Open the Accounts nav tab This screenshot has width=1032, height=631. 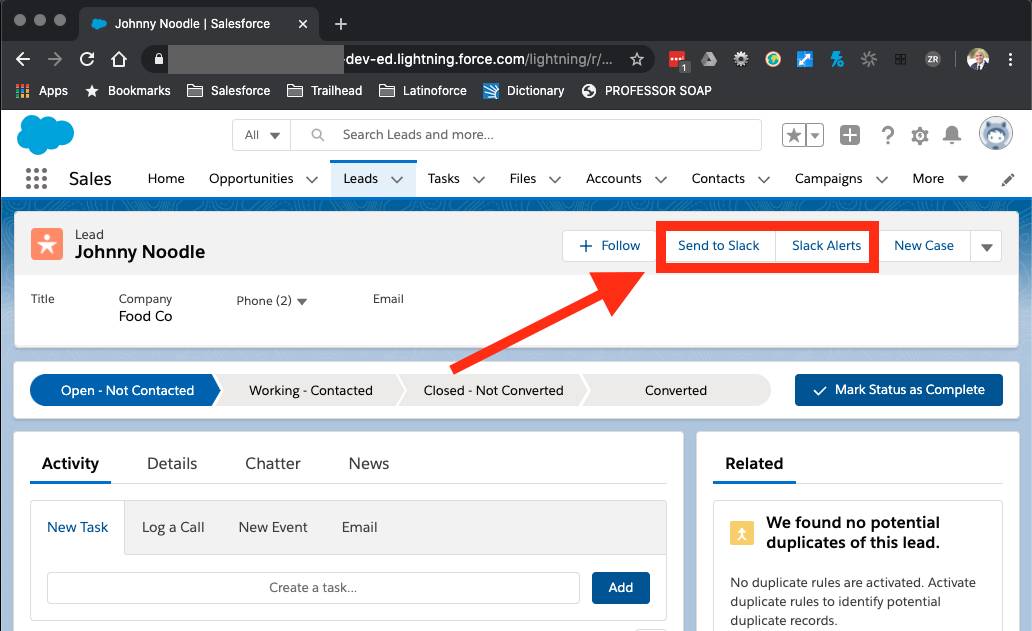click(x=613, y=178)
